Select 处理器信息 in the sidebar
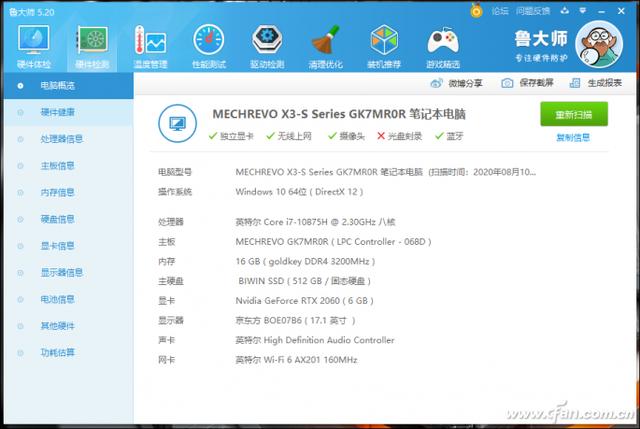The height and width of the screenshot is (429, 640). coord(68,139)
